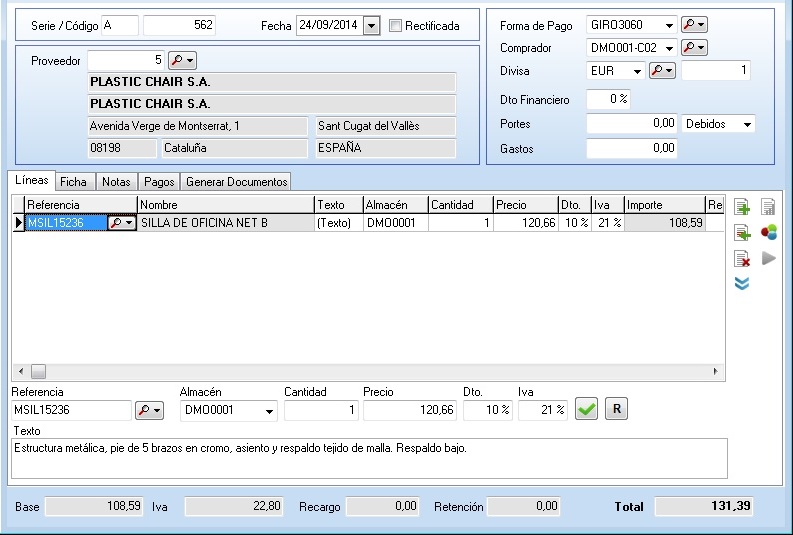Open the Generar Documentos tab
The width and height of the screenshot is (793, 535).
(237, 182)
